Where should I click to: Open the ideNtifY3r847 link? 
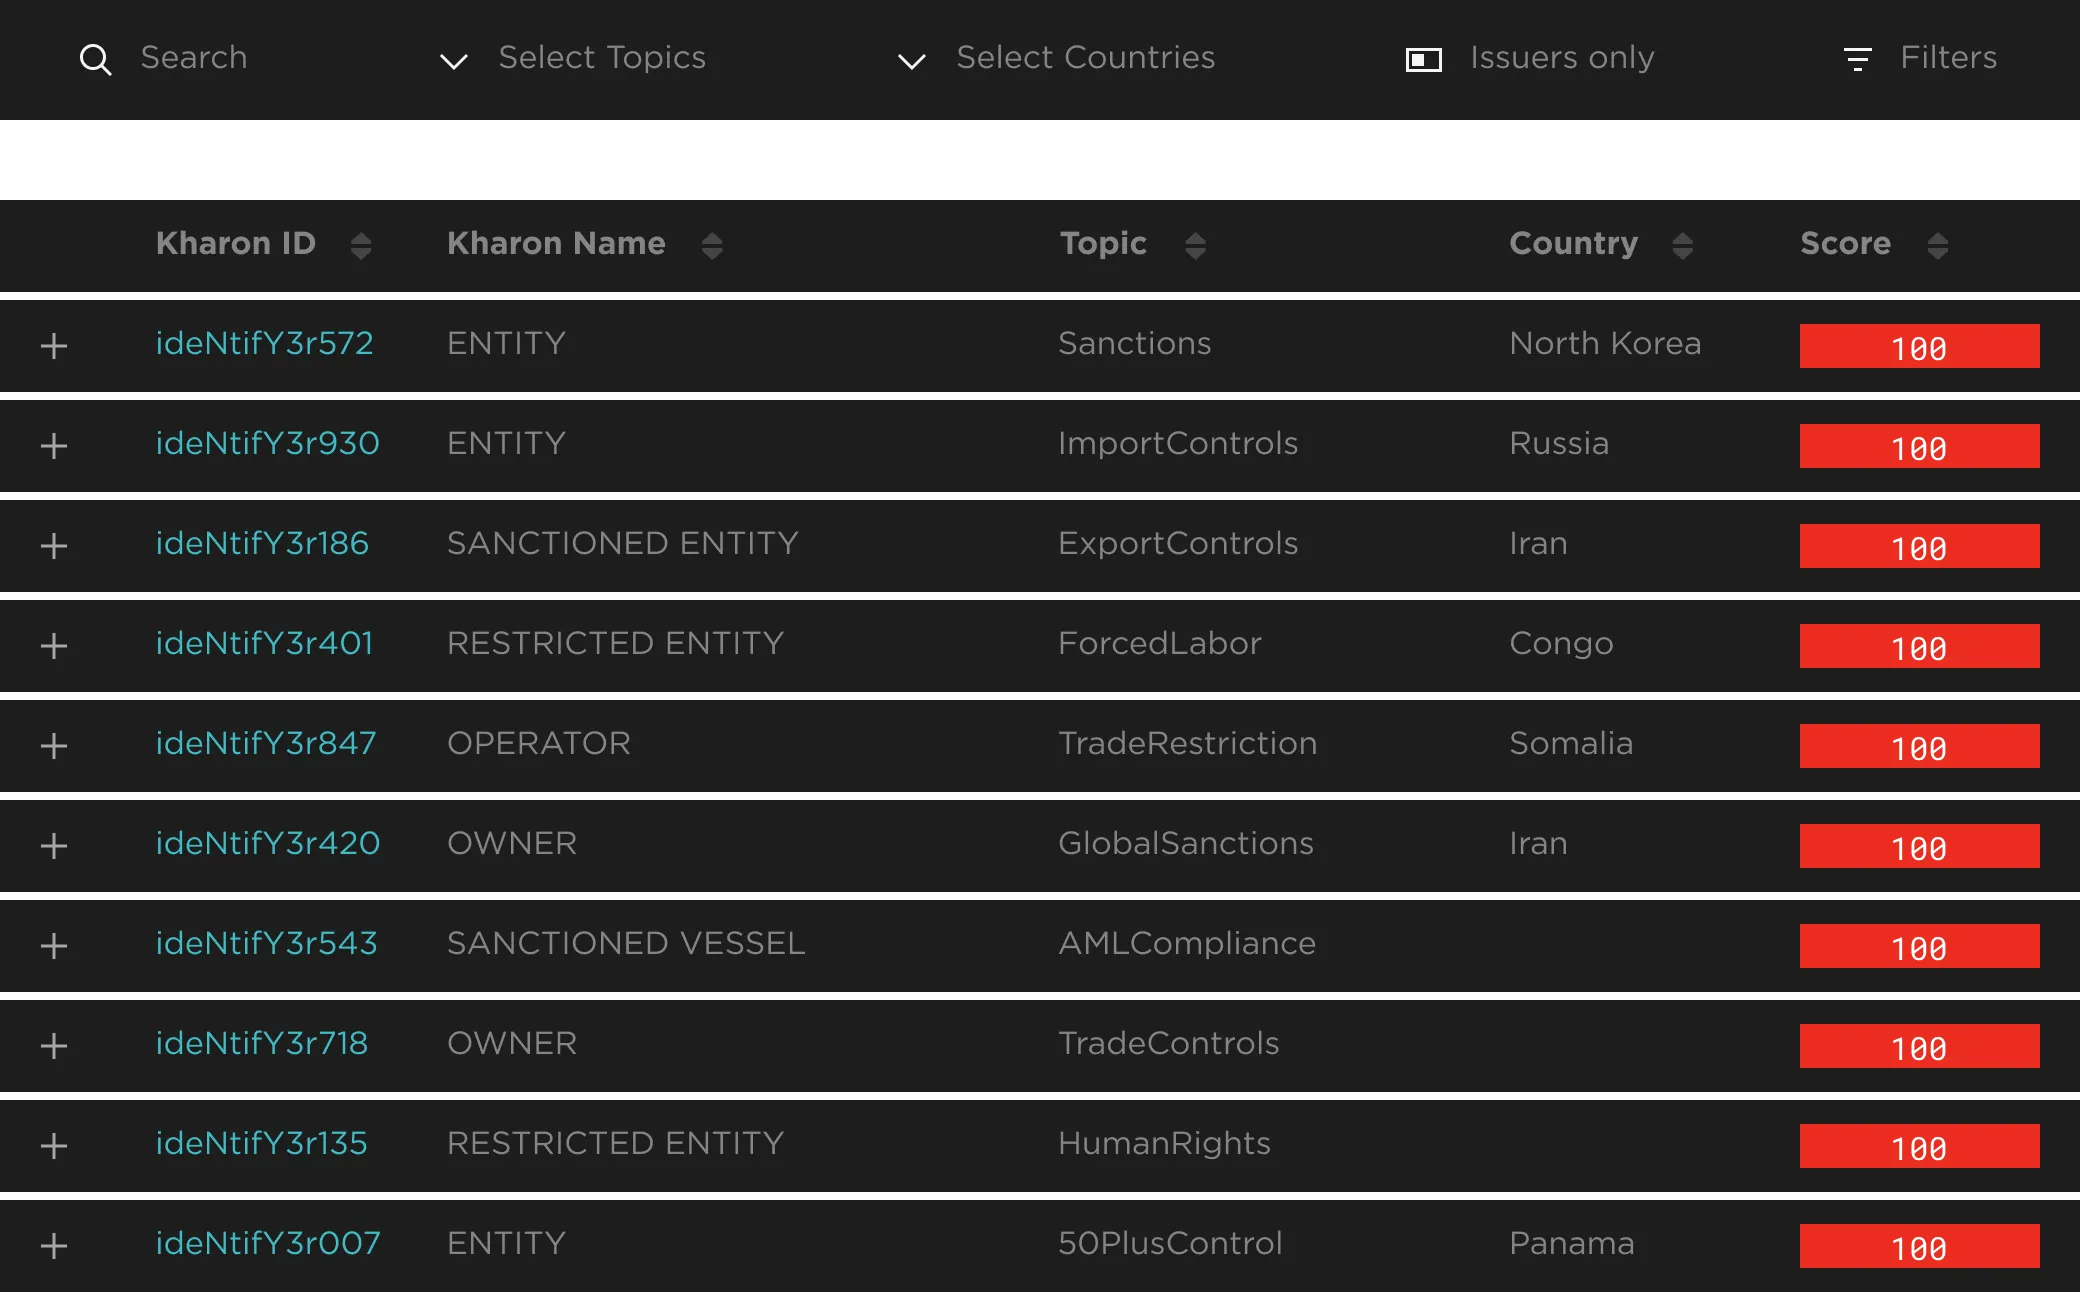tap(266, 744)
